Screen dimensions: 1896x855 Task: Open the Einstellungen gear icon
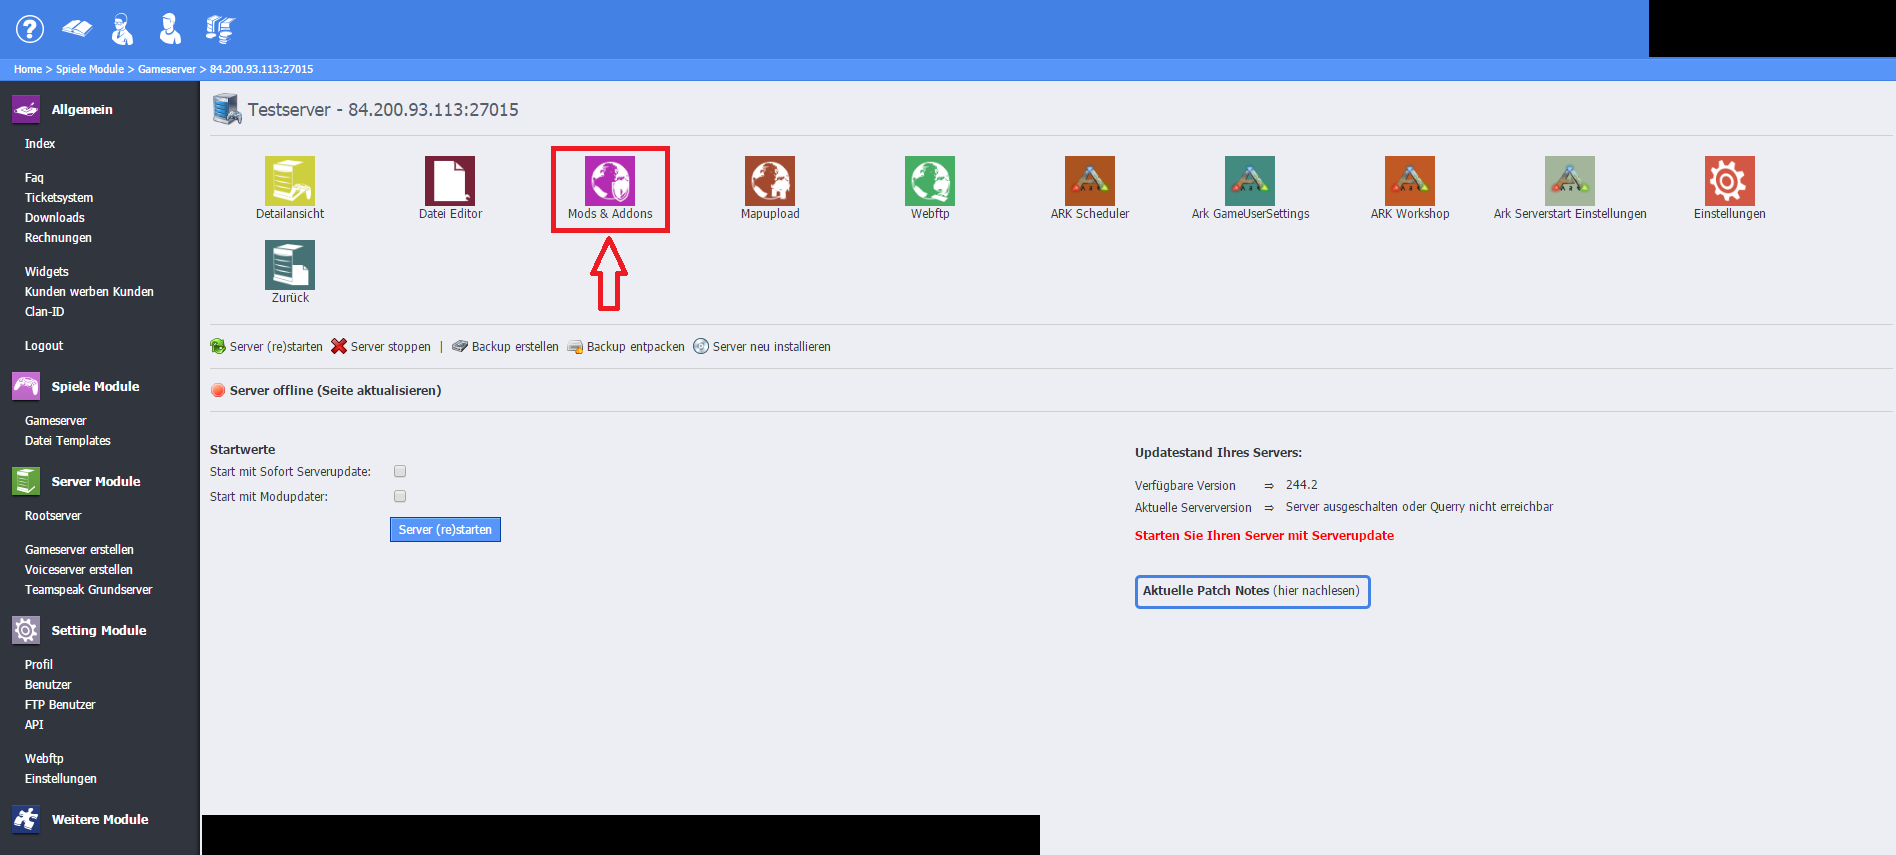coord(1729,182)
